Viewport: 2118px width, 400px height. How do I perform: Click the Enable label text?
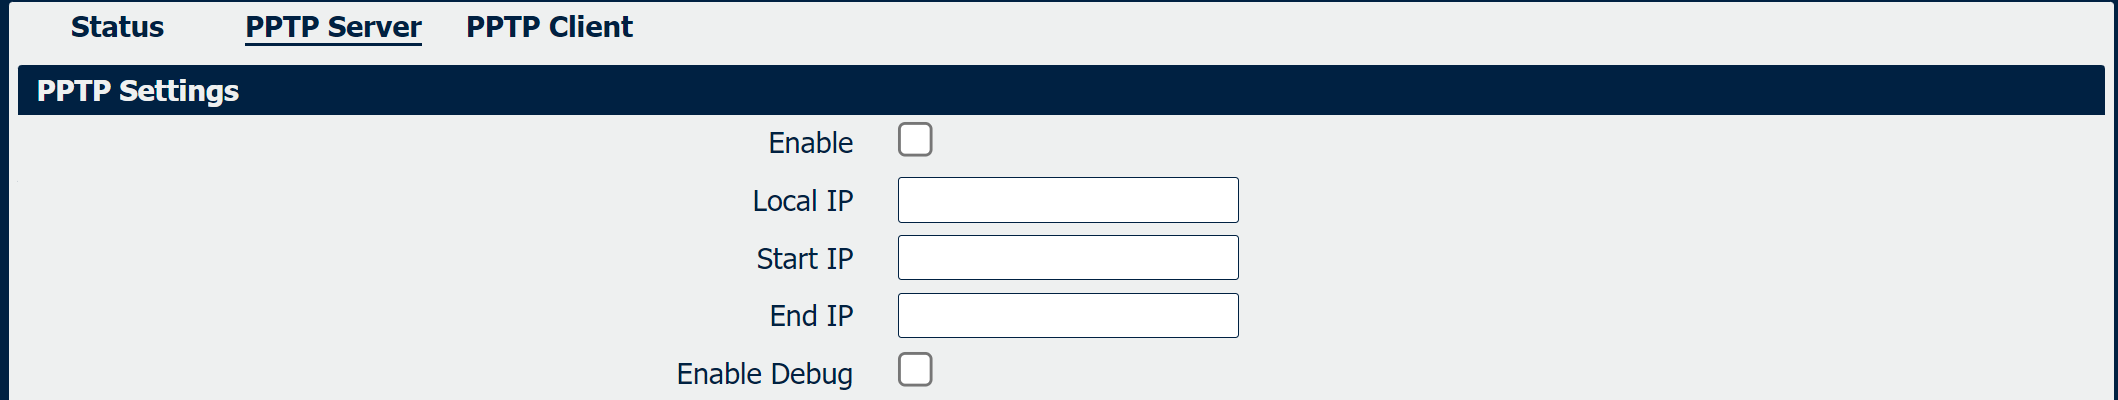(810, 143)
